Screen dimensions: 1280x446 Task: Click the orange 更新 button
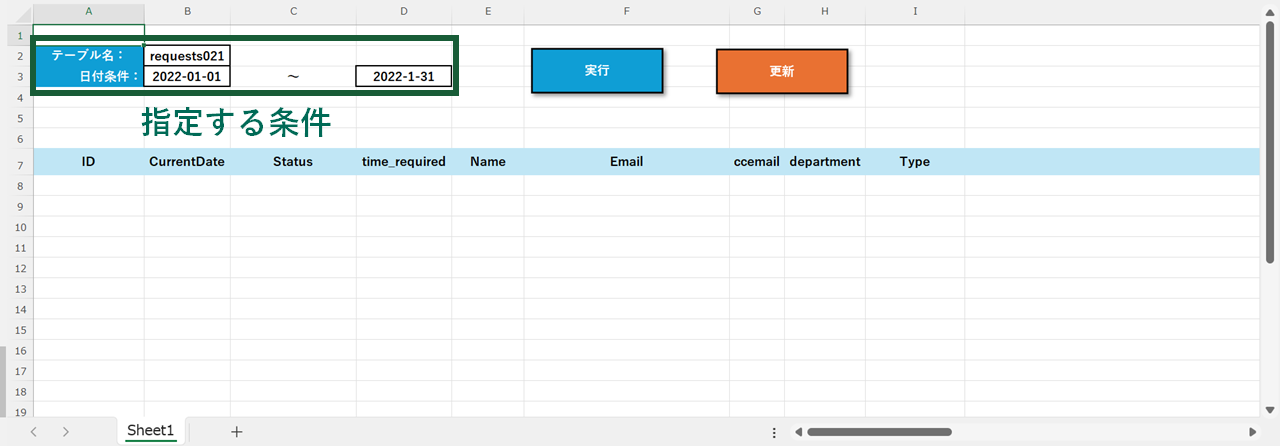782,72
